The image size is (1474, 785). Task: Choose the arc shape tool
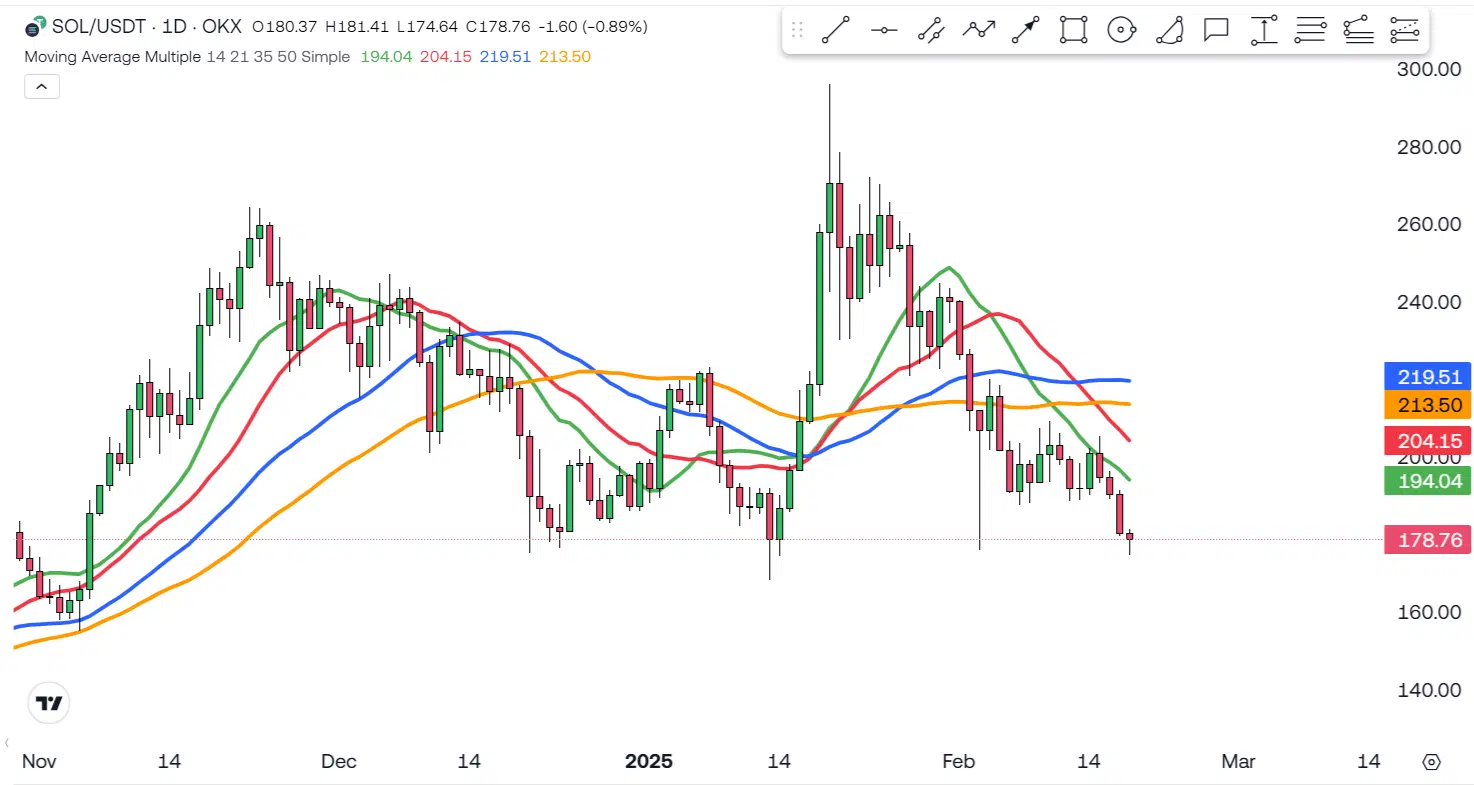coord(1169,30)
